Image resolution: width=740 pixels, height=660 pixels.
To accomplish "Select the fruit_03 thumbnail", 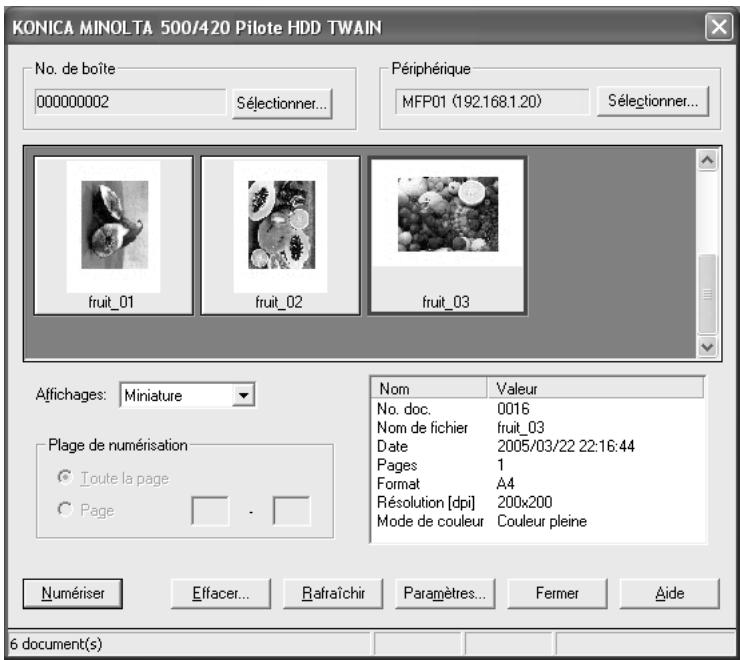I will (x=447, y=235).
